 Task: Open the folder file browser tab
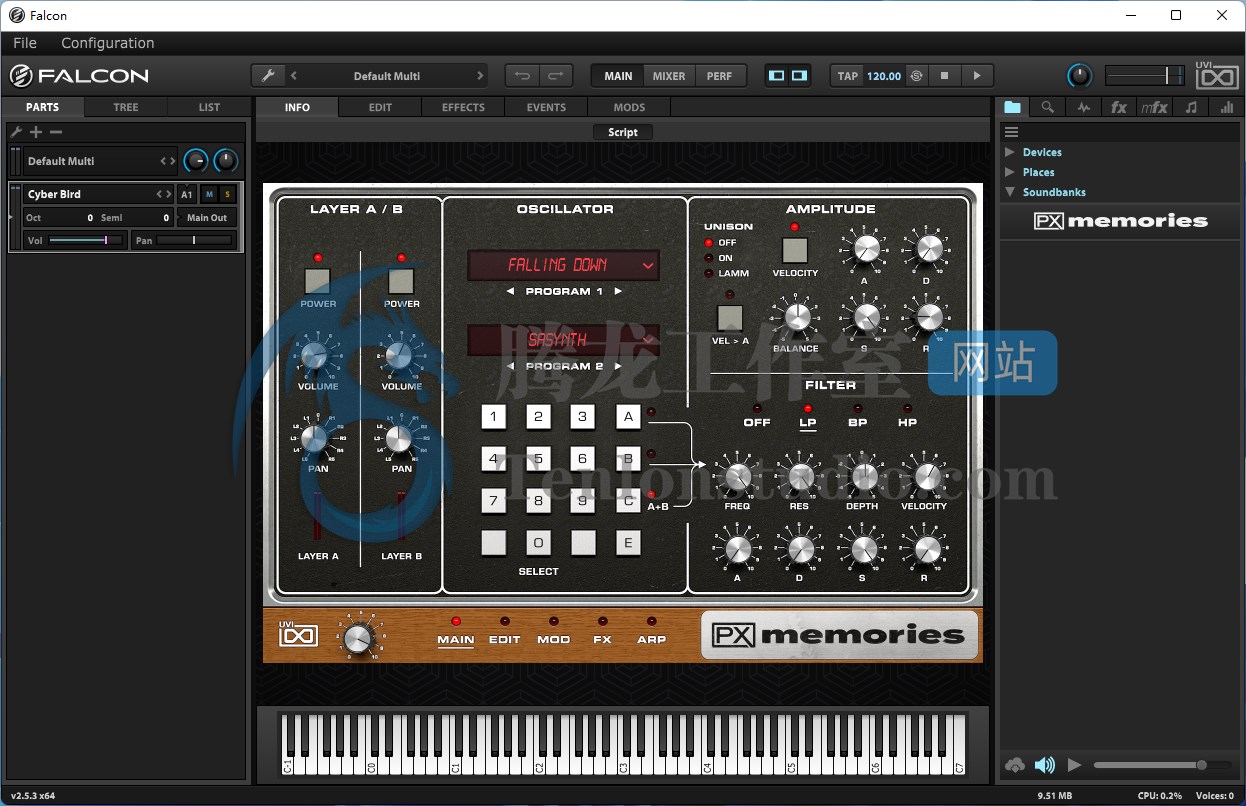(1013, 107)
